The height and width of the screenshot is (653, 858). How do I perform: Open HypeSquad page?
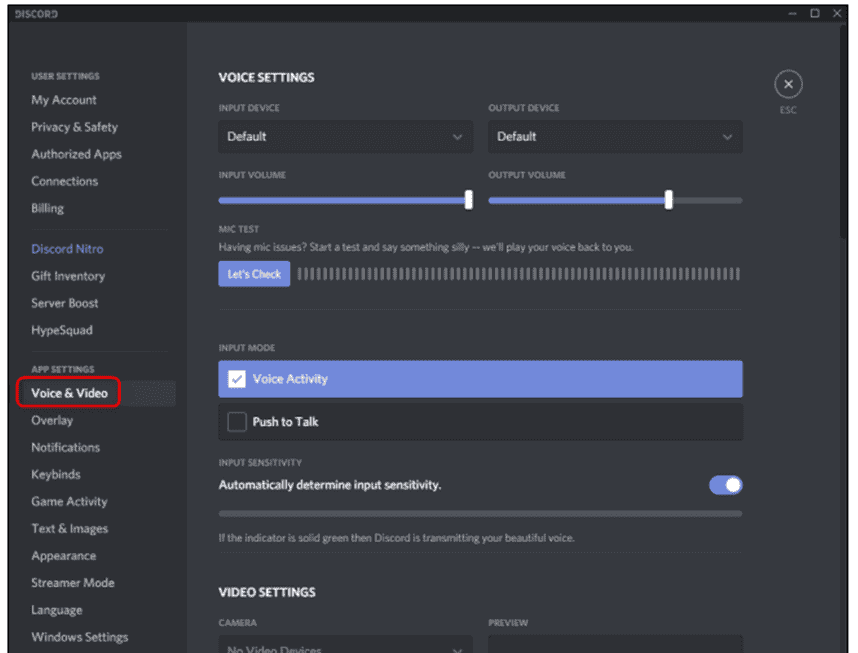62,330
